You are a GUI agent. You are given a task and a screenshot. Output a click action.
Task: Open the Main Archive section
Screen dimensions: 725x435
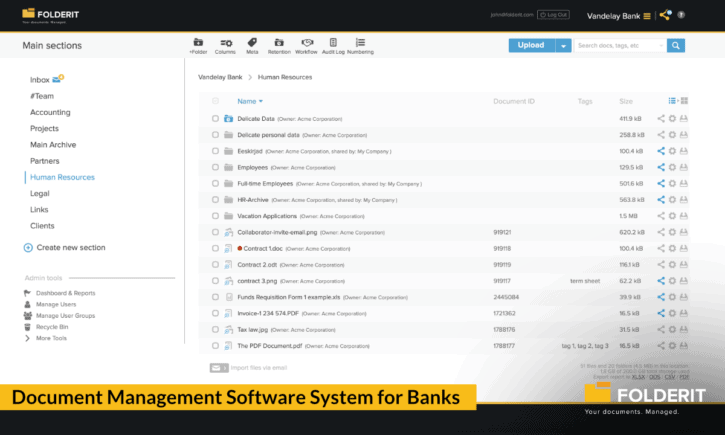click(53, 145)
